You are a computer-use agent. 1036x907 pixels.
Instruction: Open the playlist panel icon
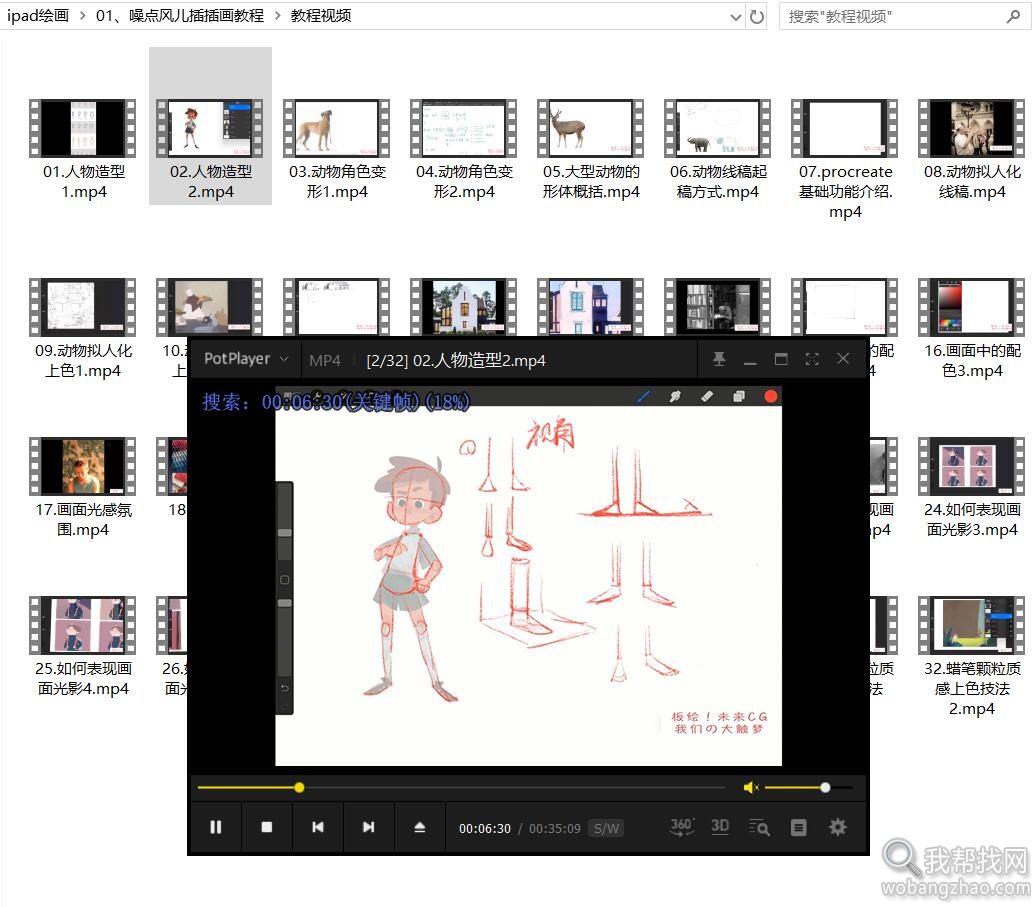pyautogui.click(x=799, y=827)
